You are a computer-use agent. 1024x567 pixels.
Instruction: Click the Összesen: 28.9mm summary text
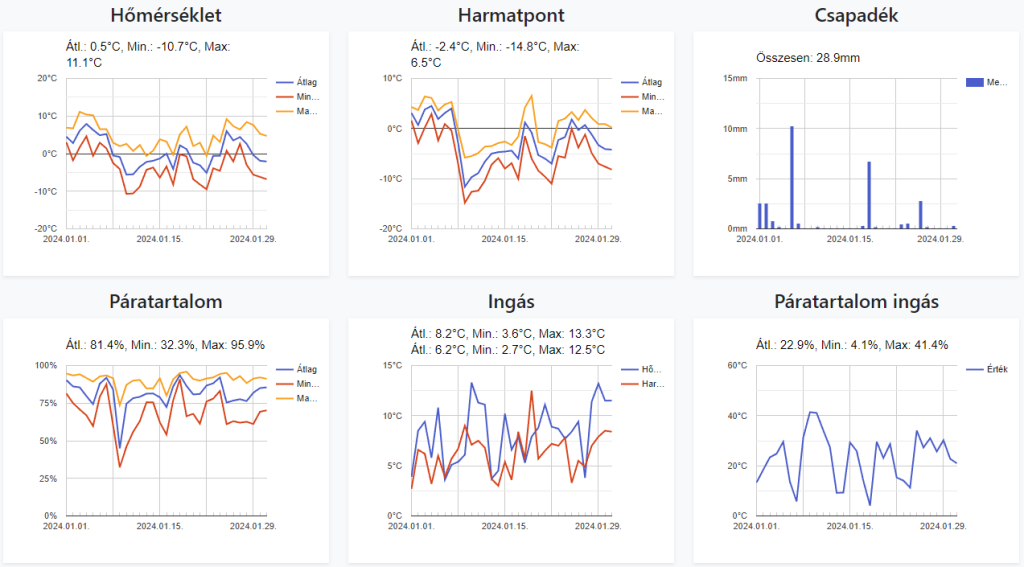point(808,57)
